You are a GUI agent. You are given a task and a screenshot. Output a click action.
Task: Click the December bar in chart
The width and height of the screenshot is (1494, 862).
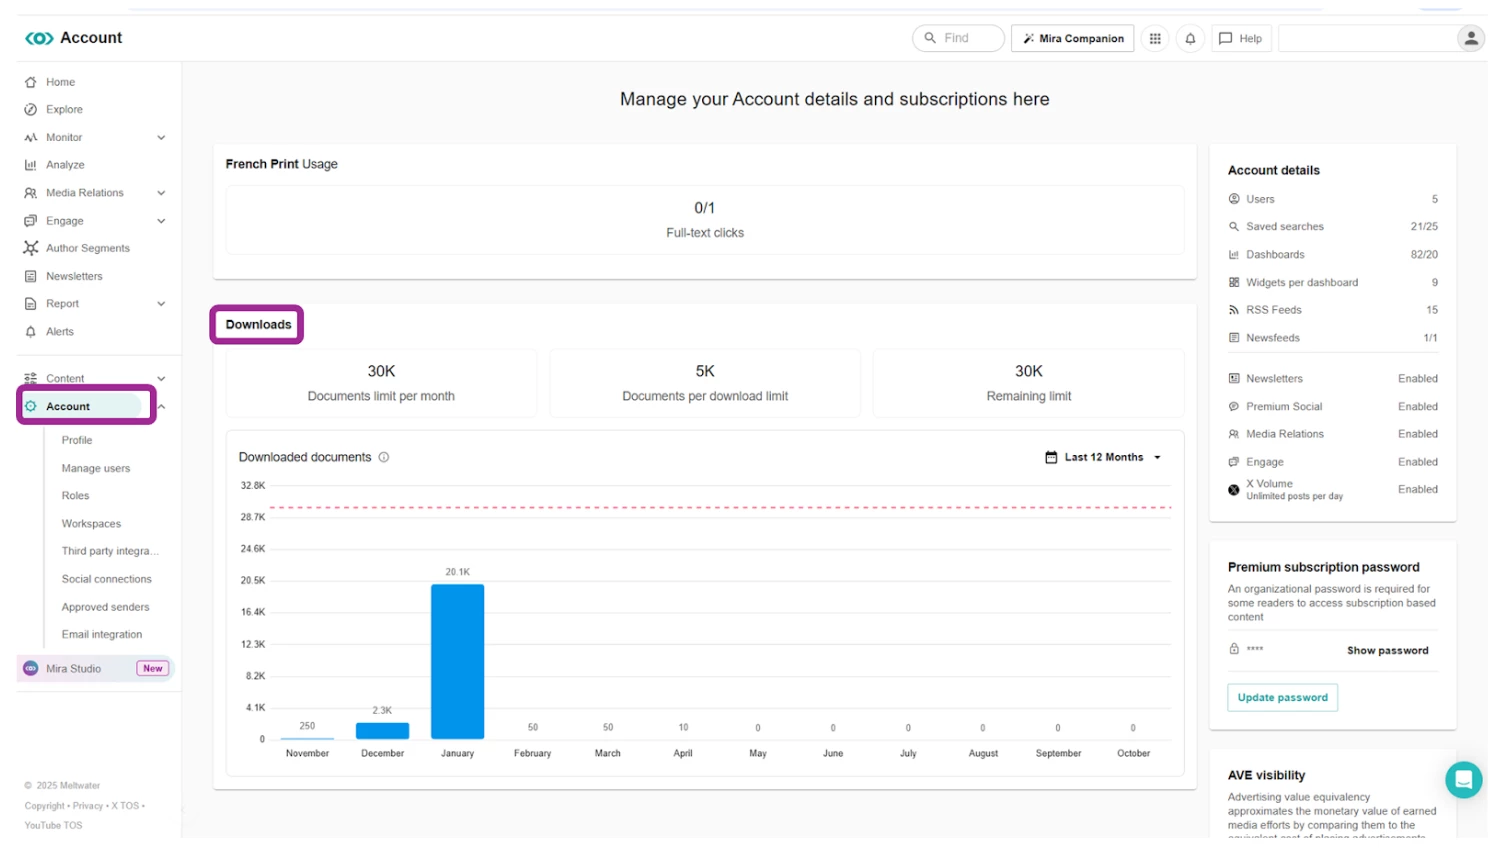tap(382, 731)
